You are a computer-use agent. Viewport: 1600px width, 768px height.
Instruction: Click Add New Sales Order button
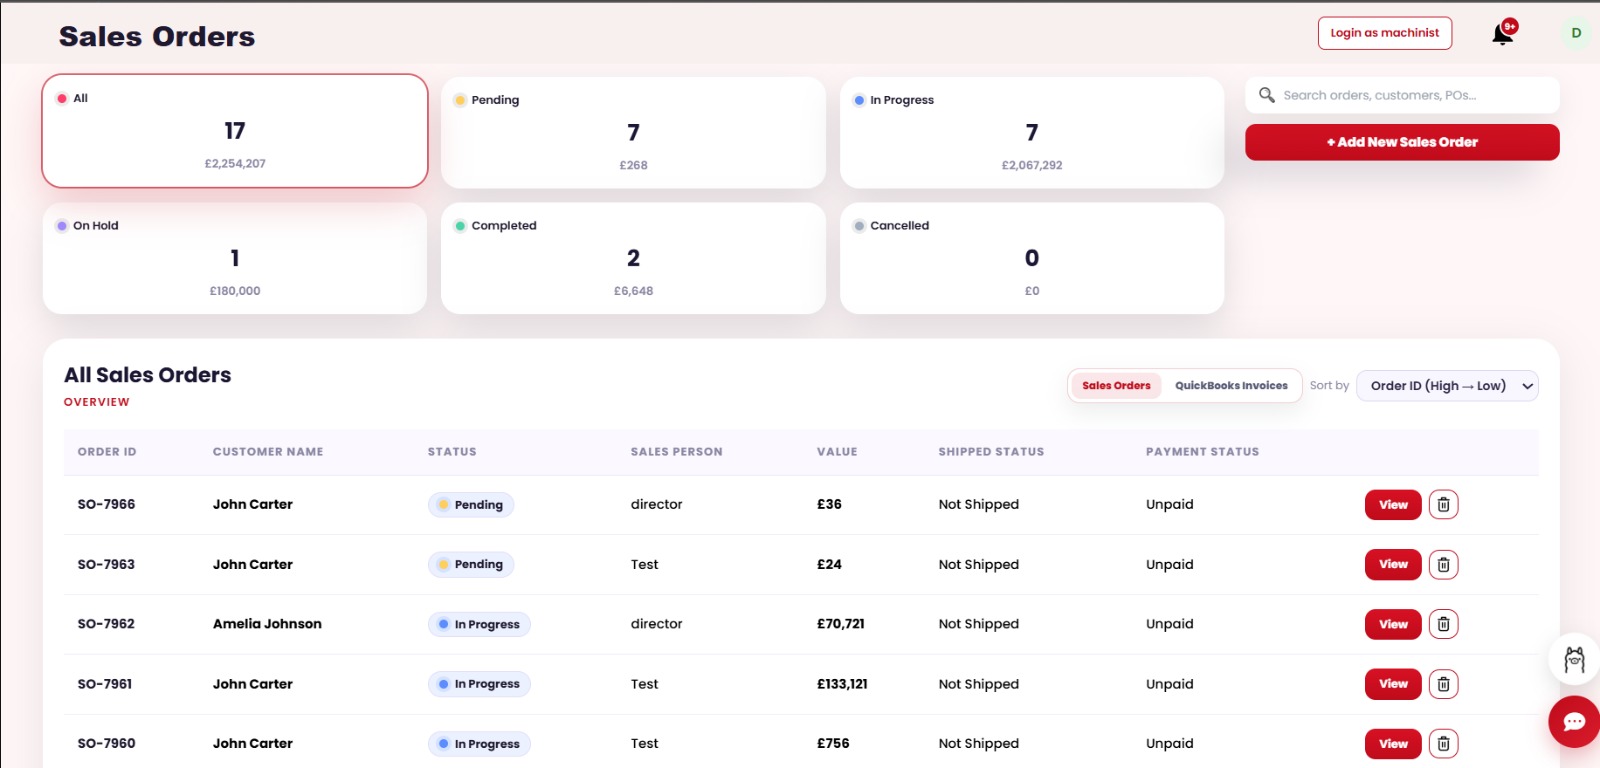pyautogui.click(x=1402, y=142)
